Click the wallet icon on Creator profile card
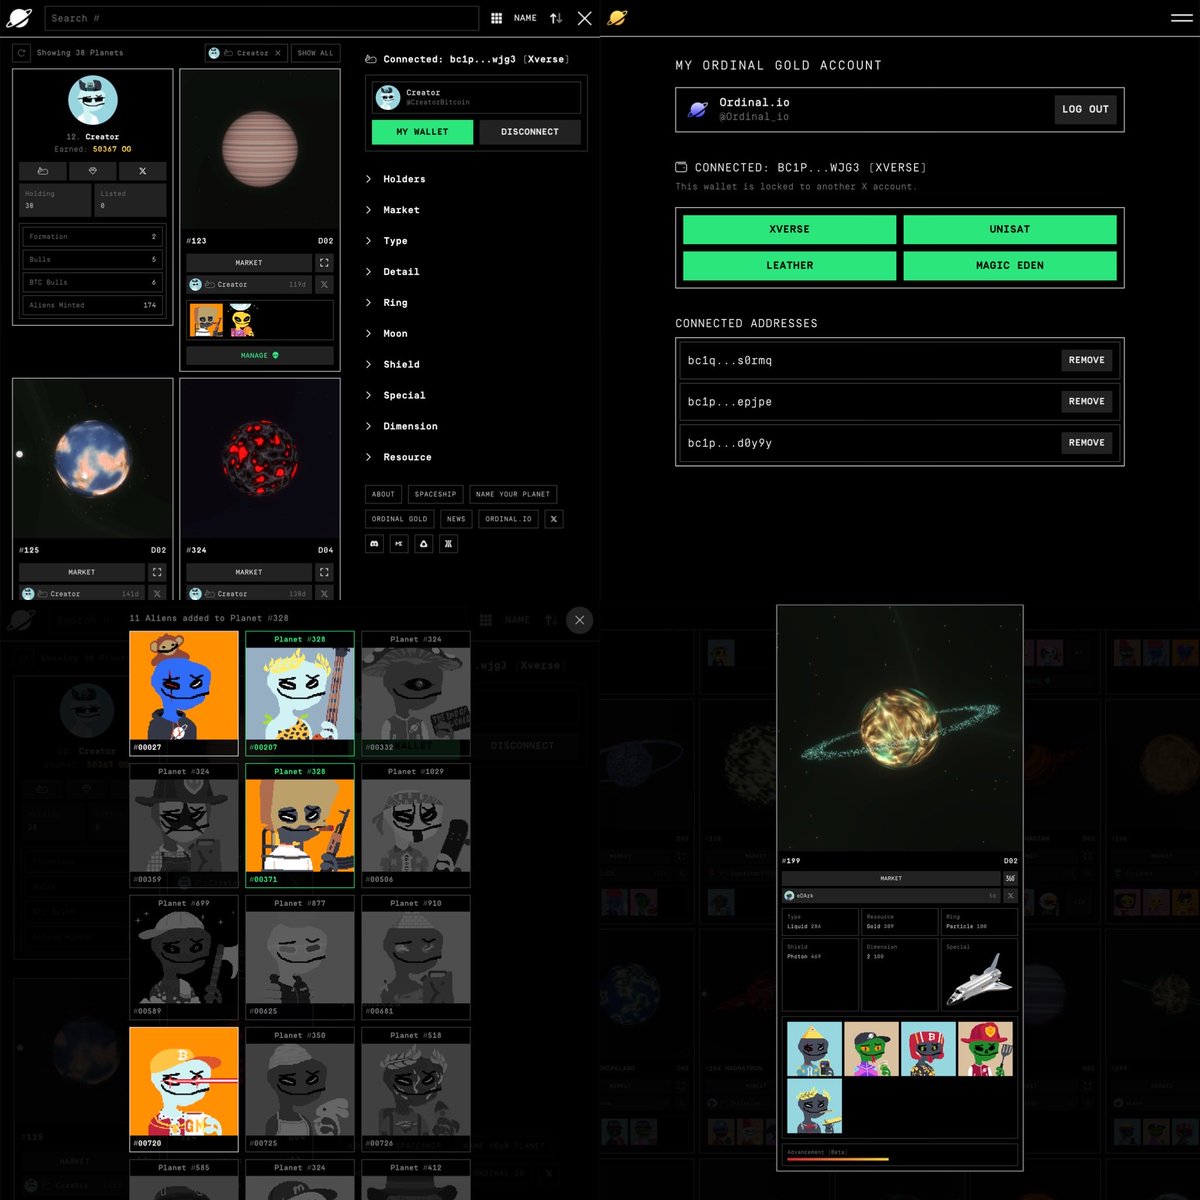The width and height of the screenshot is (1200, 1200). tap(43, 171)
